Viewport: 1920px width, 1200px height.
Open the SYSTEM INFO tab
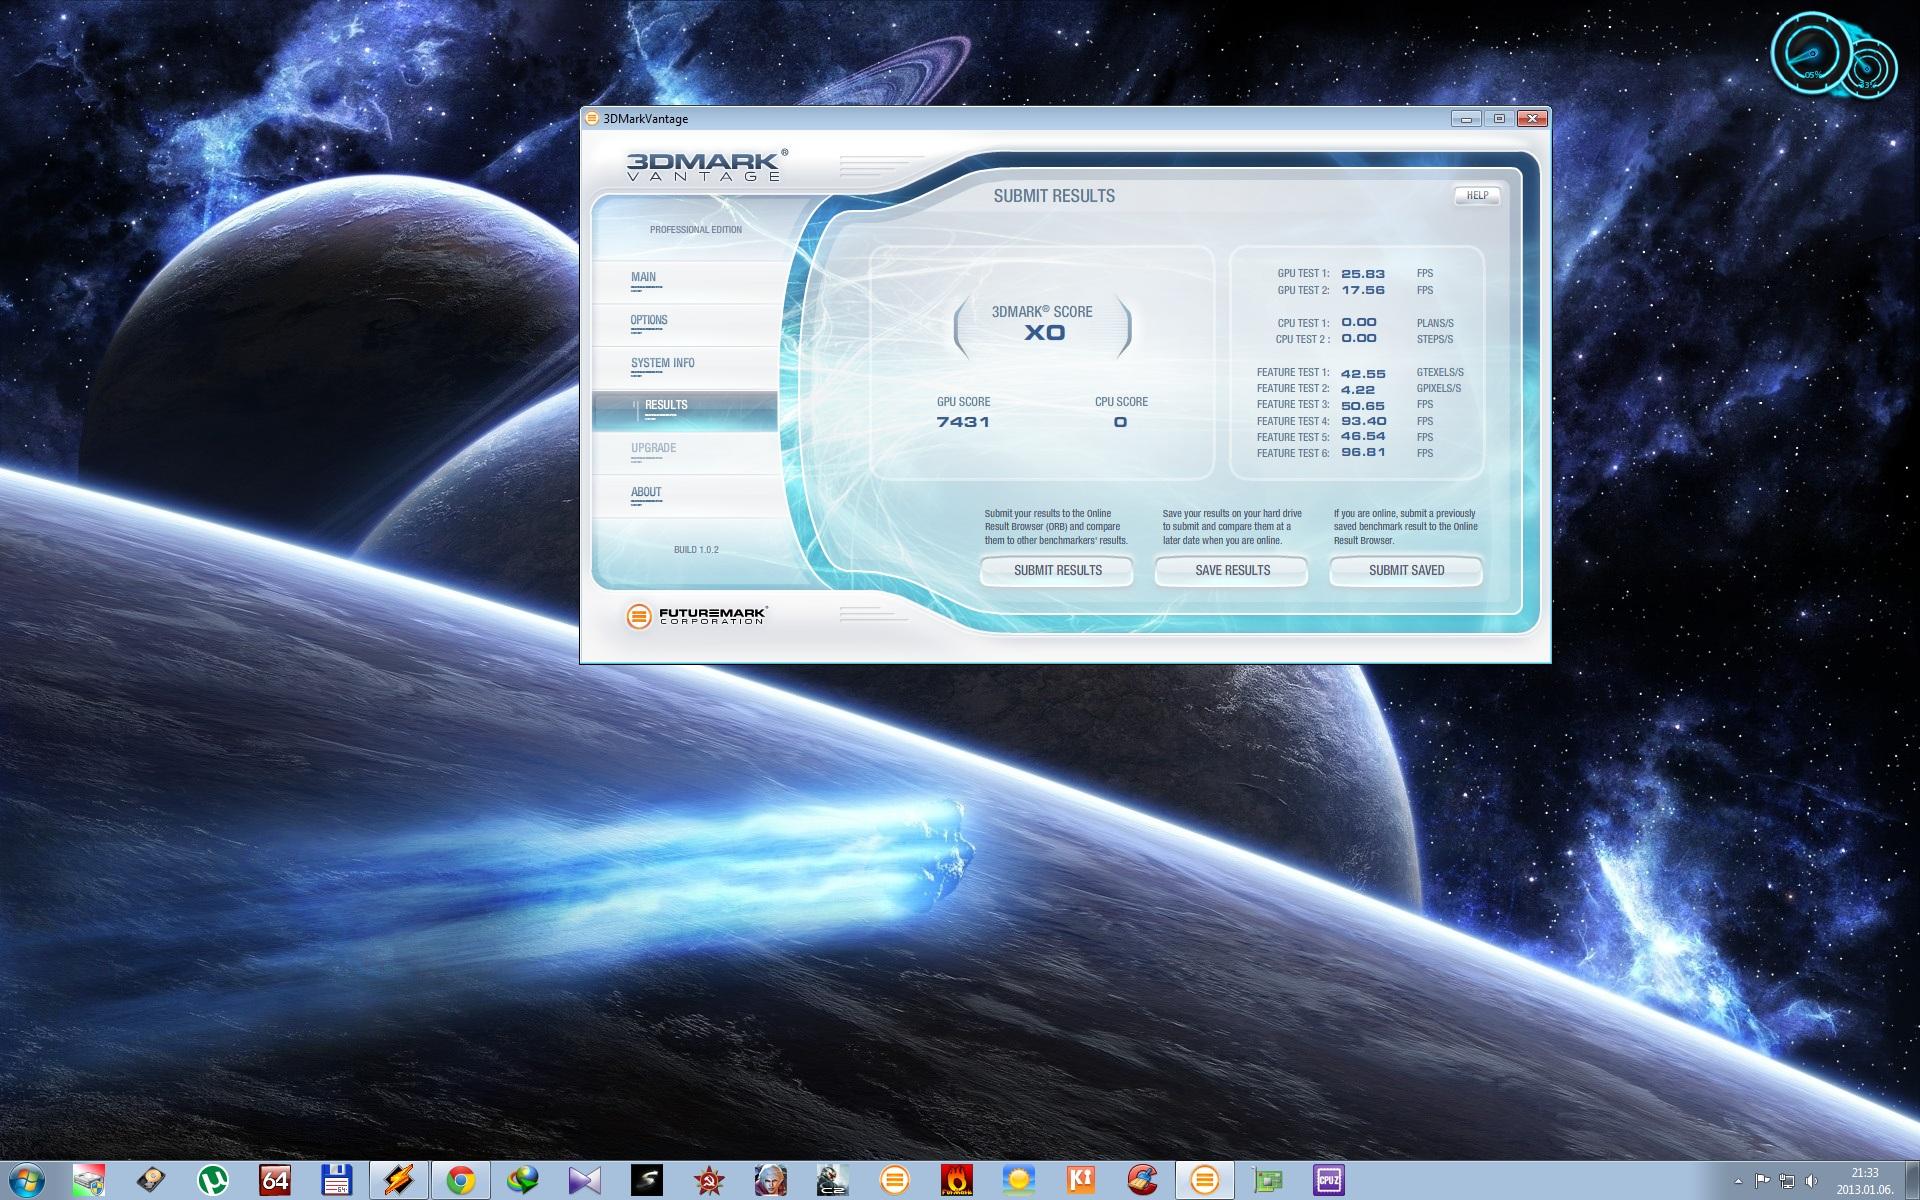685,368
